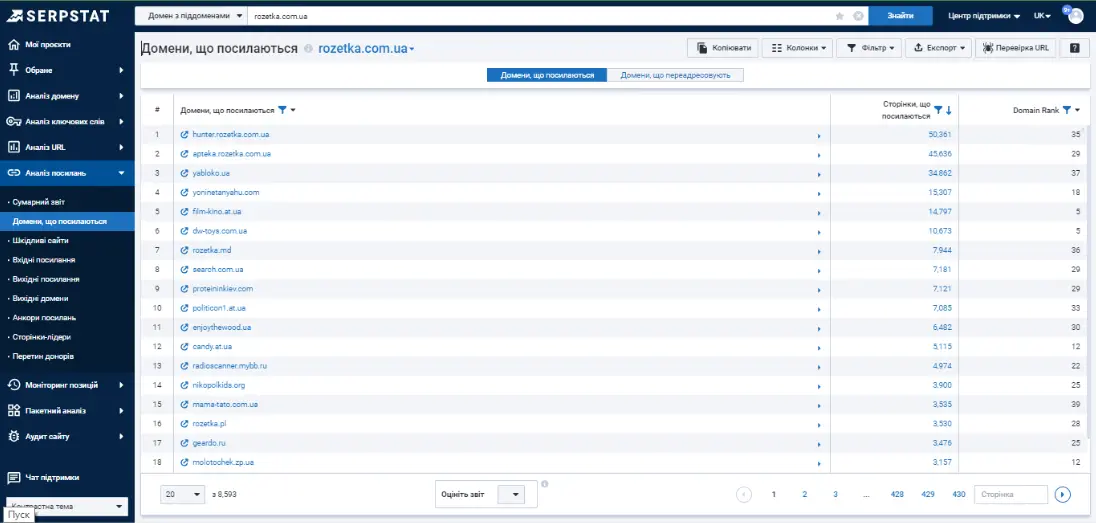
Task: Switch to Домени, що переадресовують tab
Action: coord(675,75)
